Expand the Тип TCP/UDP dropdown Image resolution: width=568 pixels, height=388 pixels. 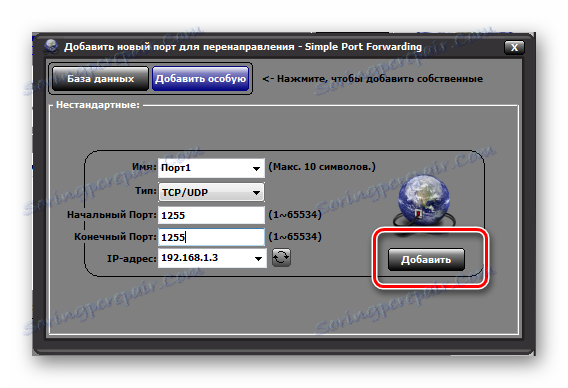click(211, 192)
